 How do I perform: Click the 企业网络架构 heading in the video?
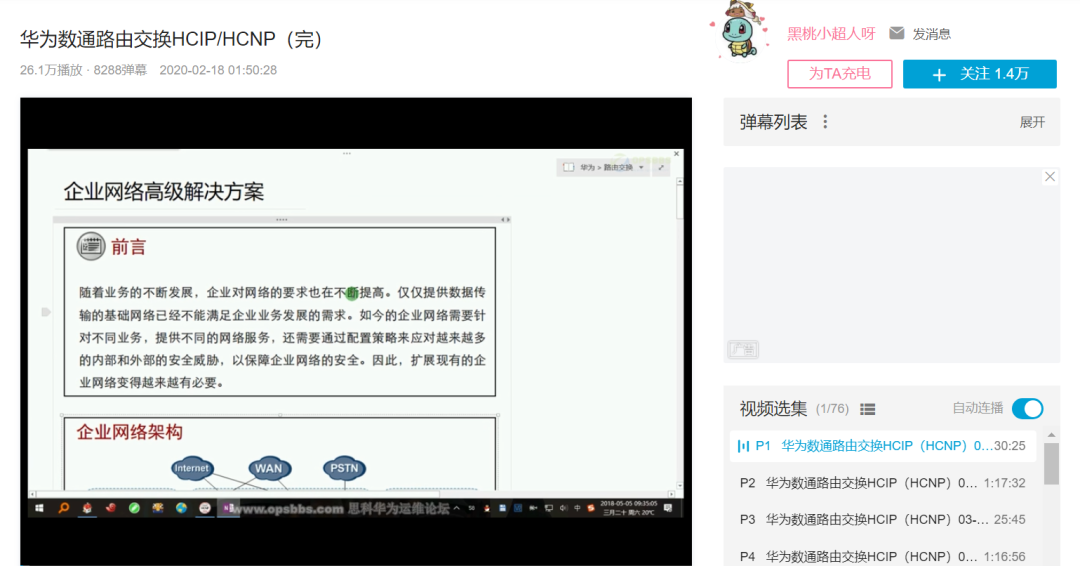click(129, 432)
